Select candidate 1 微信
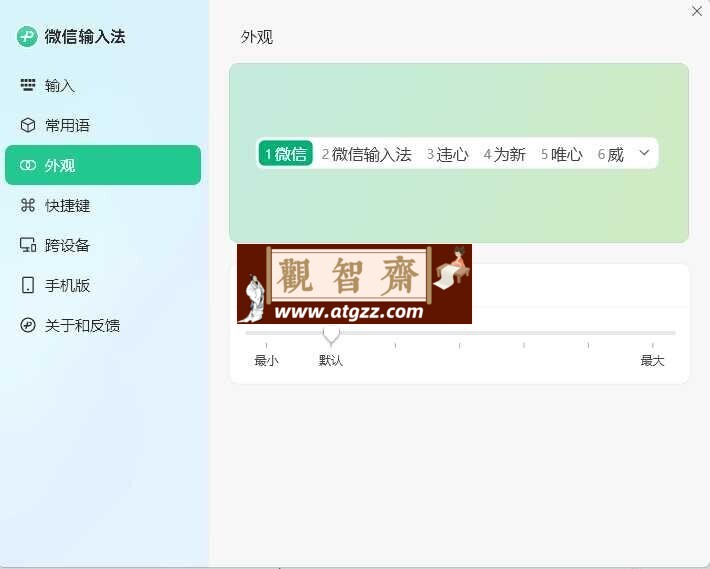 pos(286,153)
